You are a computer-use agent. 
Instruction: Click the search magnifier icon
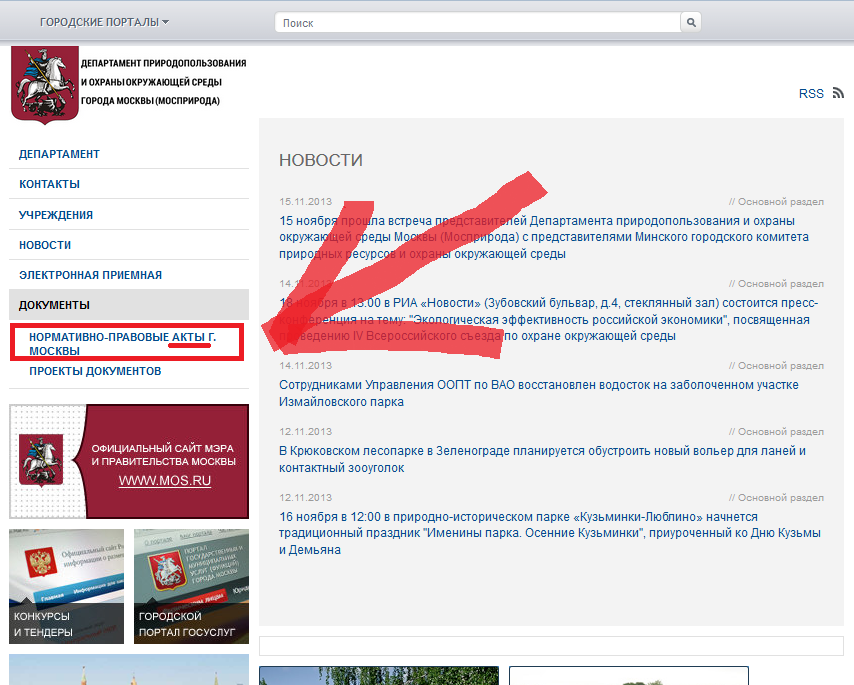pos(691,22)
